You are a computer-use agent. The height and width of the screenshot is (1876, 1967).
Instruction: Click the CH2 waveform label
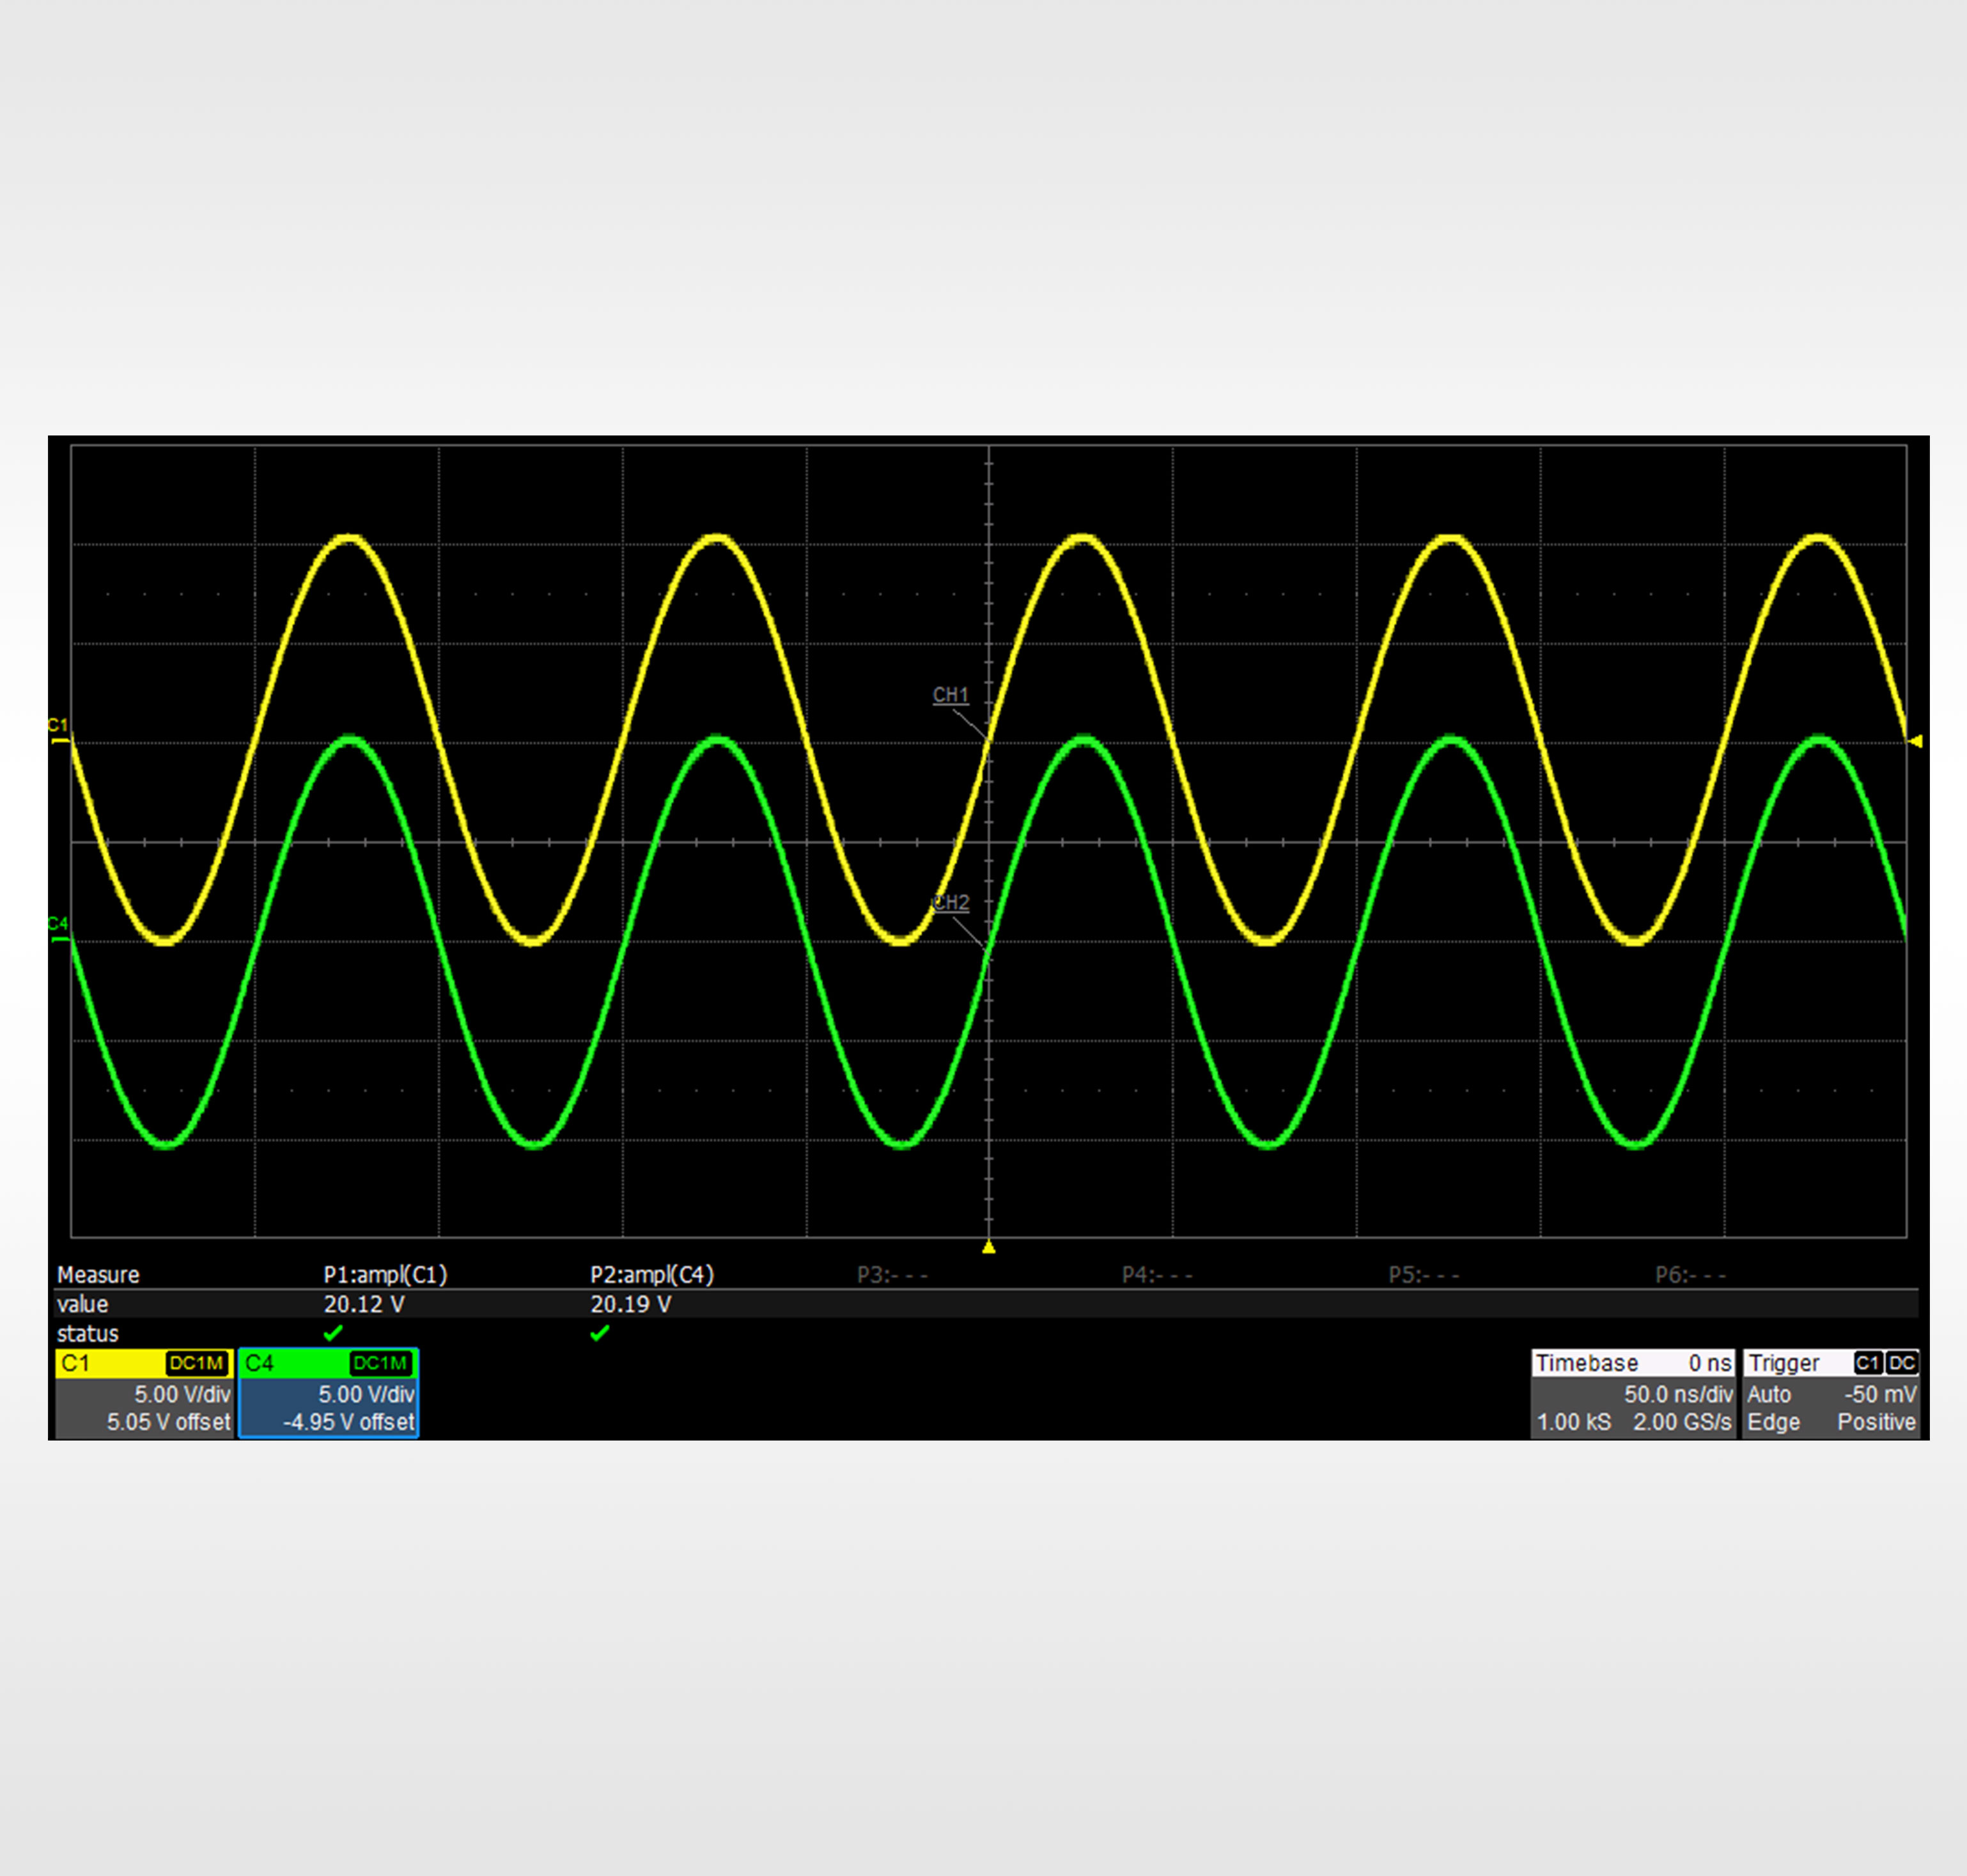pyautogui.click(x=950, y=902)
